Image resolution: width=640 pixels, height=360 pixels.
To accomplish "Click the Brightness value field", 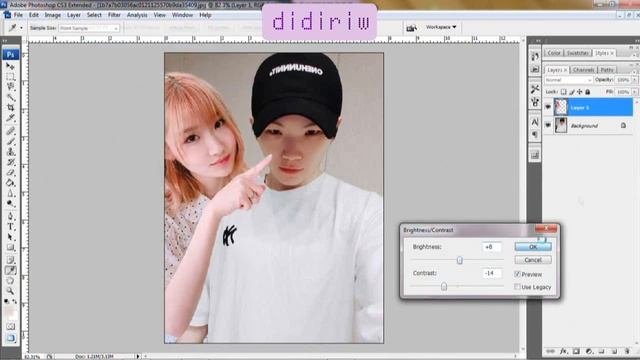I will (491, 247).
